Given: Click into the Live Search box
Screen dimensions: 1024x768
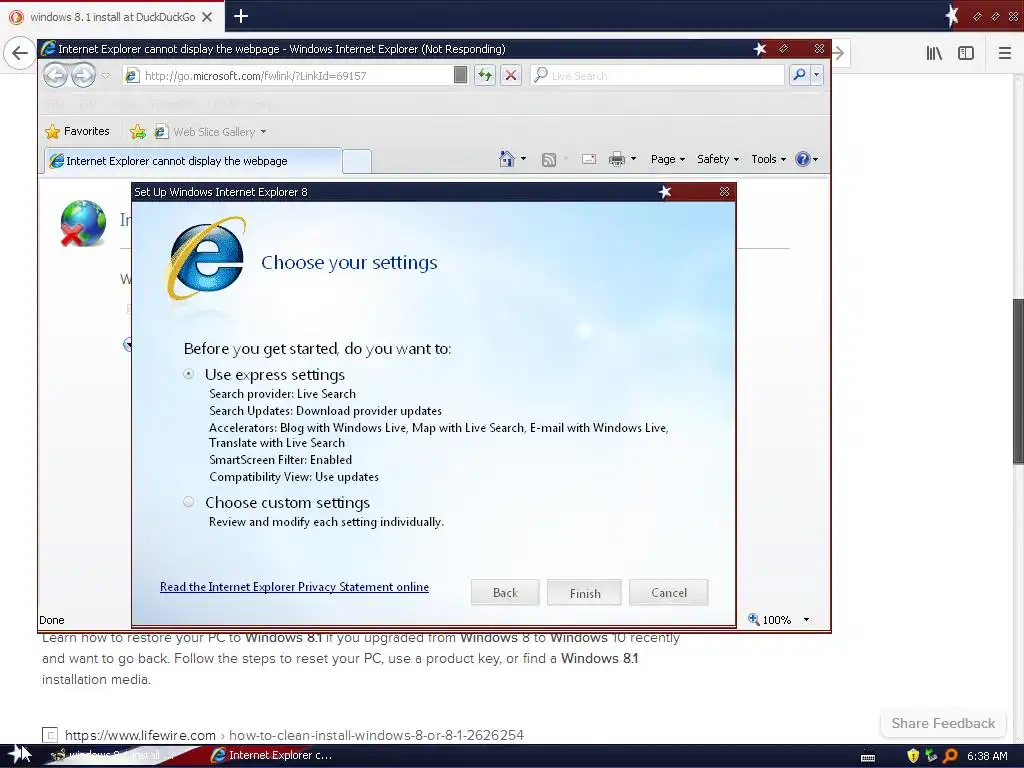Looking at the screenshot, I should 656,76.
